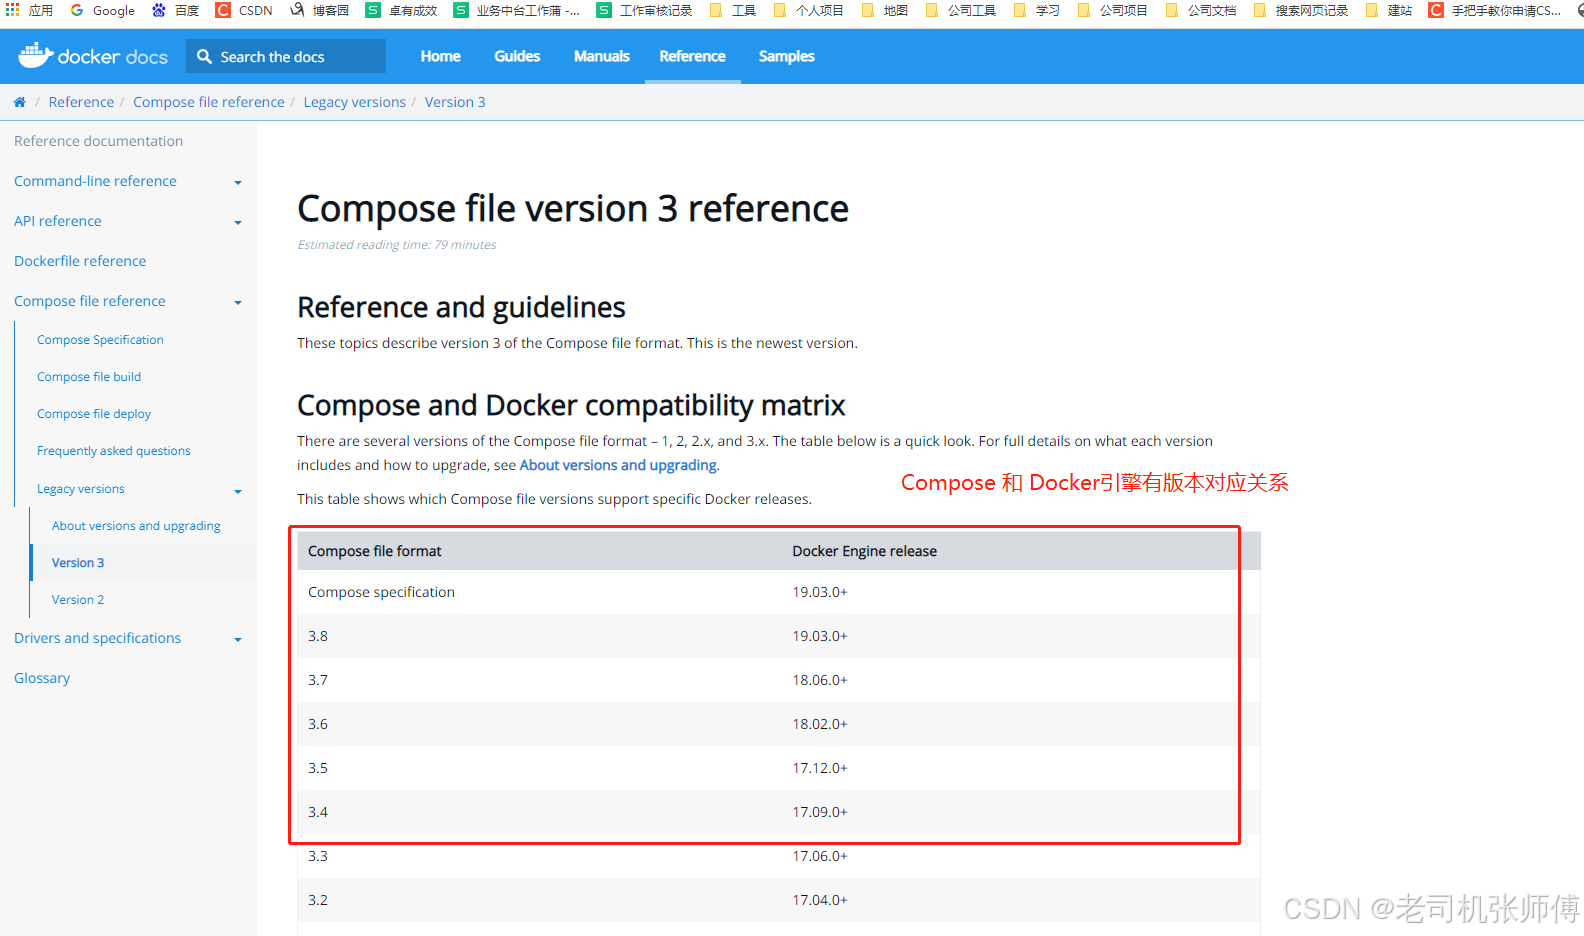This screenshot has height=936, width=1584.
Task: Click the 17.12.0+ table cell
Action: (820, 768)
